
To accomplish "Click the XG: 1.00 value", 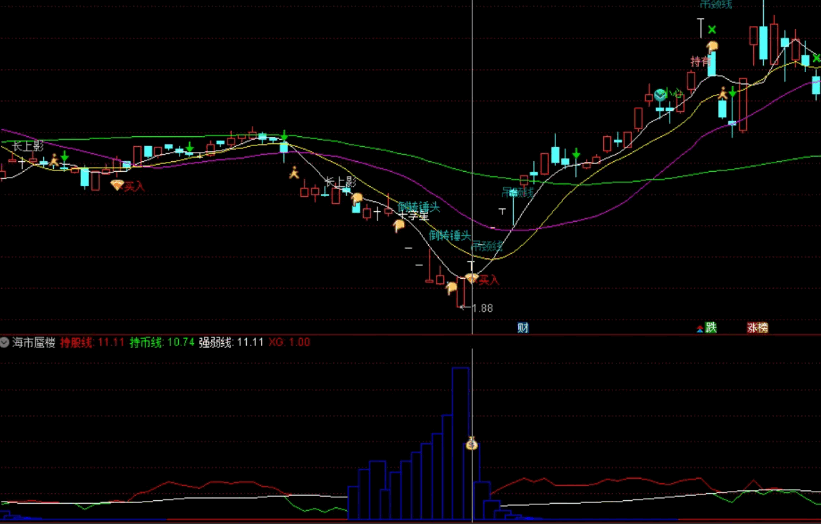I will click(x=289, y=342).
